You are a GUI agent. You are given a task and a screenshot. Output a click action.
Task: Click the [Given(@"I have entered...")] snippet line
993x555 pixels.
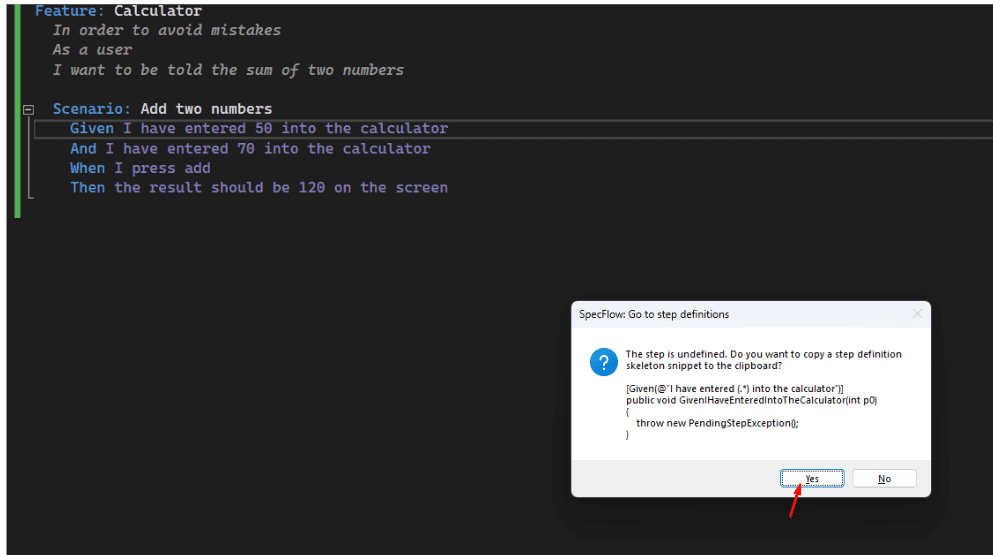coord(735,388)
